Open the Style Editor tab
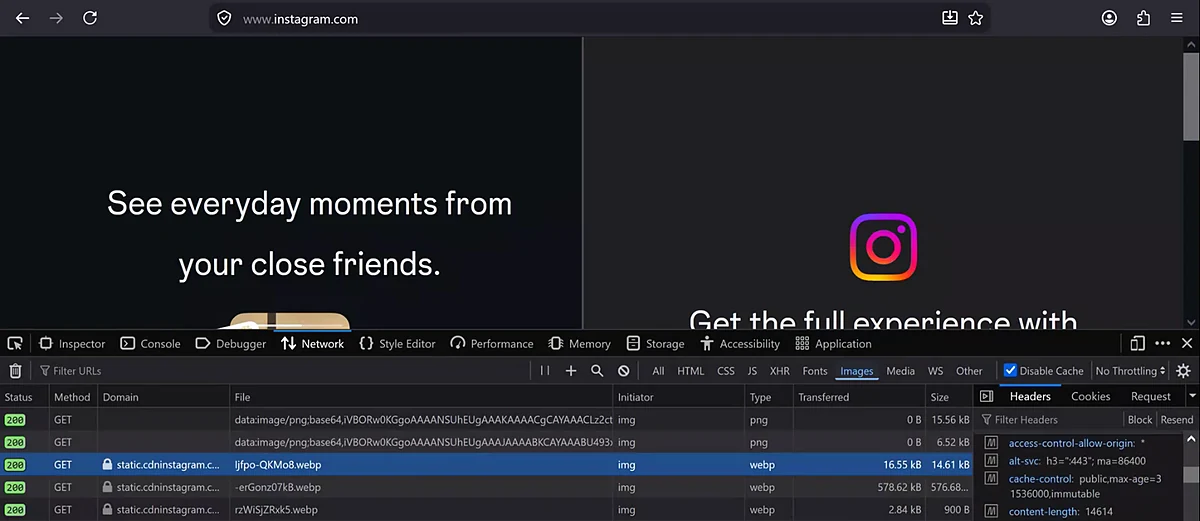 point(397,343)
